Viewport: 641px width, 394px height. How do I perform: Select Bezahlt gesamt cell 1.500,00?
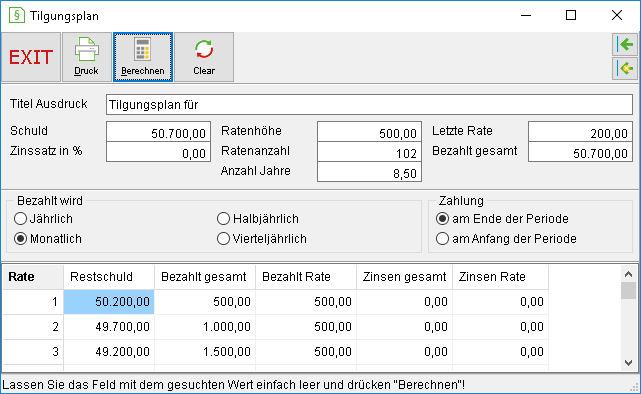(x=205, y=352)
